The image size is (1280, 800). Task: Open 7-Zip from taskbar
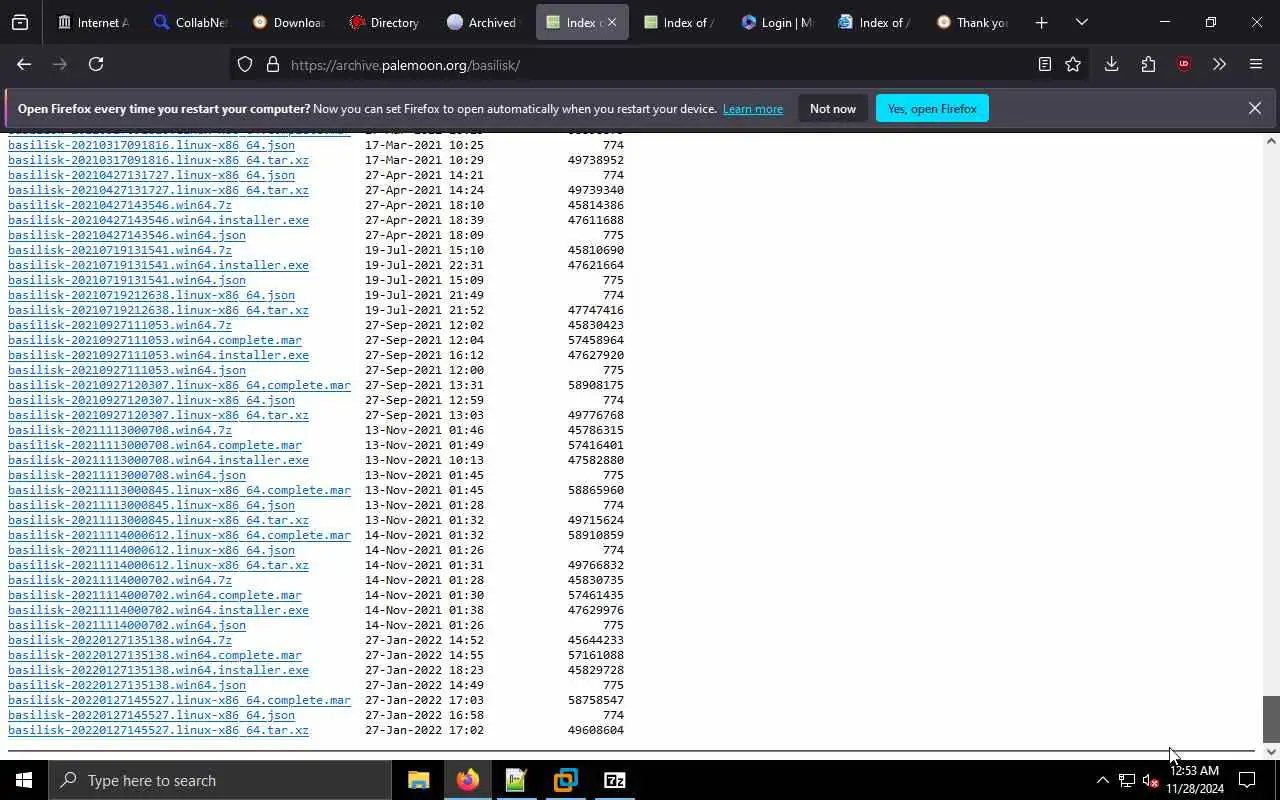click(615, 780)
